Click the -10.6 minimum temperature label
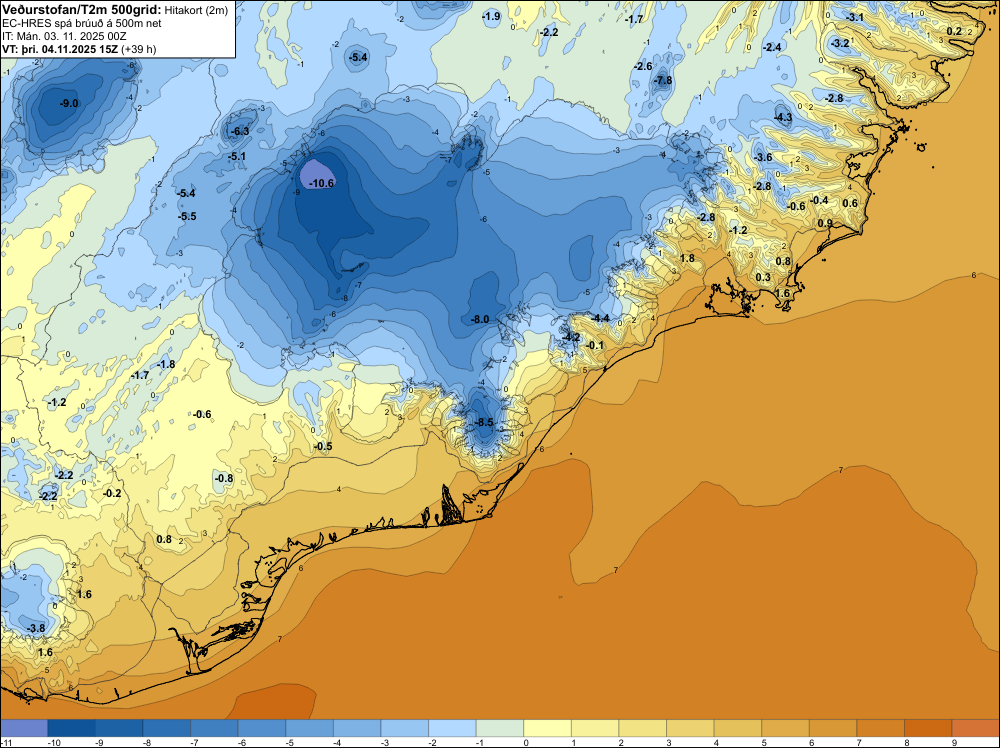The width and height of the screenshot is (1000, 748). click(321, 183)
